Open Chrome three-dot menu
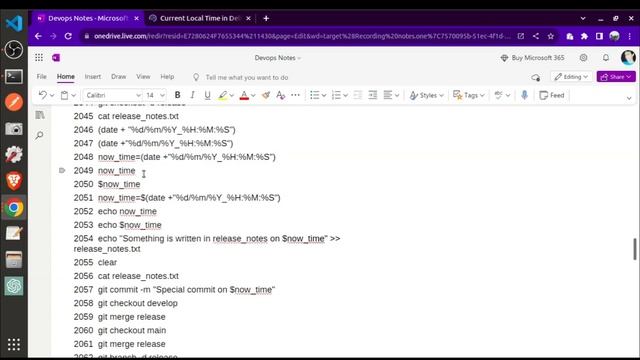Viewport: 640px width, 360px height. (630, 36)
